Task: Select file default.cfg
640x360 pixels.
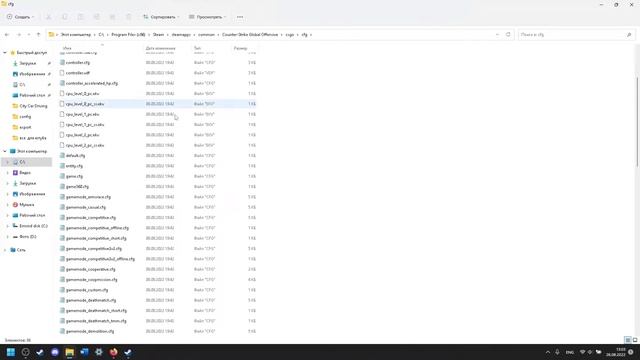Action: [x=75, y=156]
